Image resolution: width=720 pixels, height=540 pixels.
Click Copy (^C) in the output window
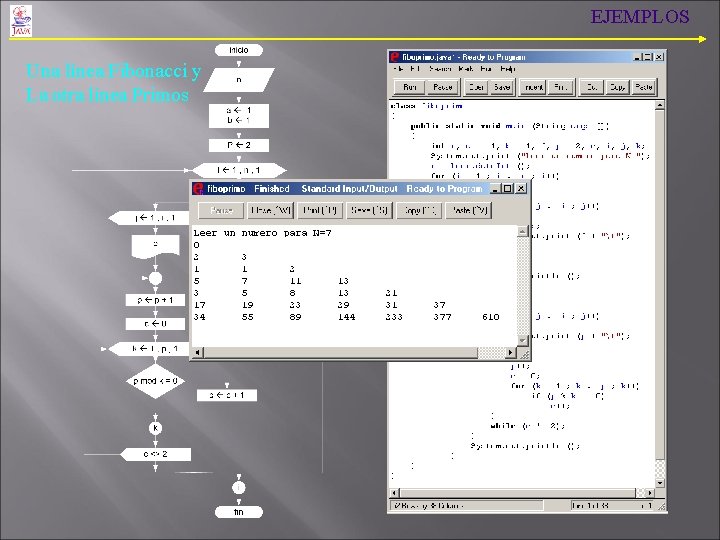[x=419, y=211]
